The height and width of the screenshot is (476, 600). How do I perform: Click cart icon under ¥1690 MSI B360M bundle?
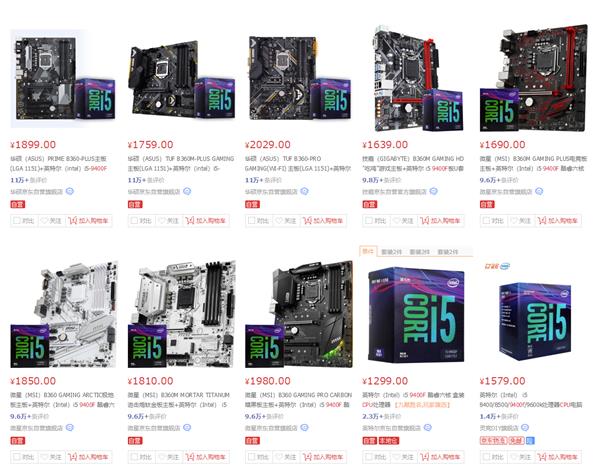click(542, 220)
